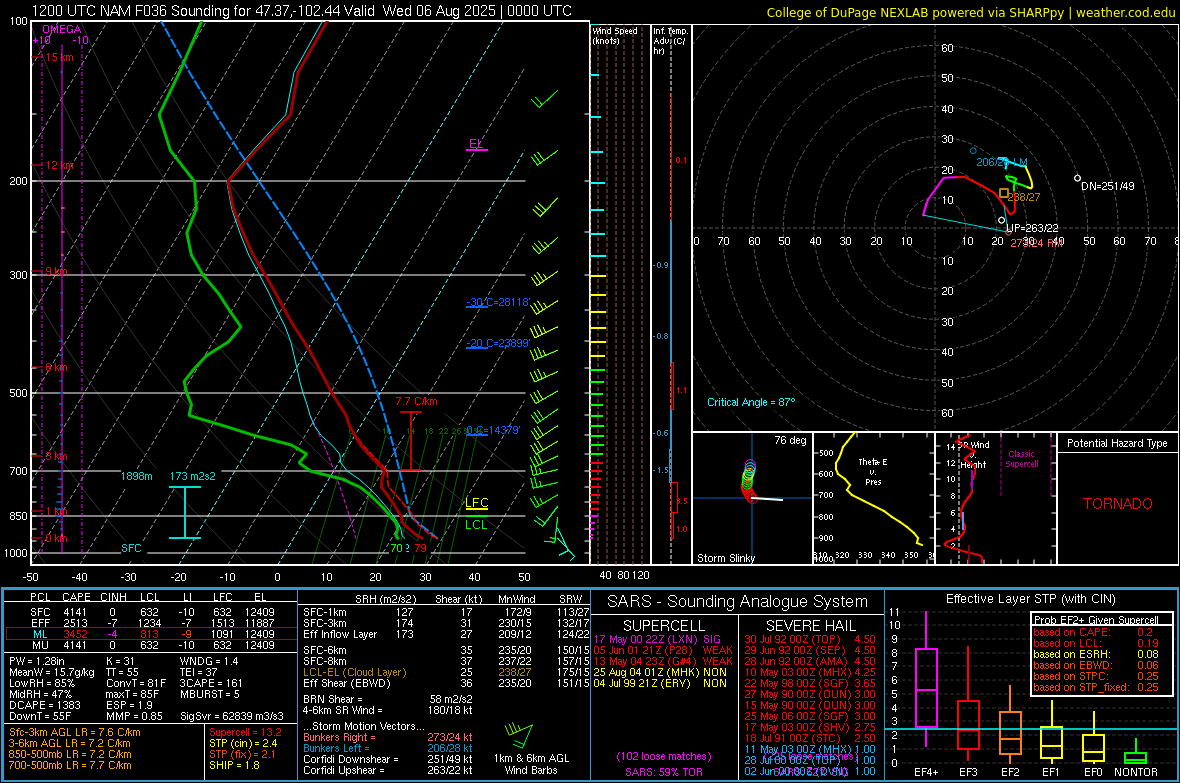The height and width of the screenshot is (783, 1180).
Task: Click the SigSvr = 62839 m3/s3 value
Action: point(232,716)
